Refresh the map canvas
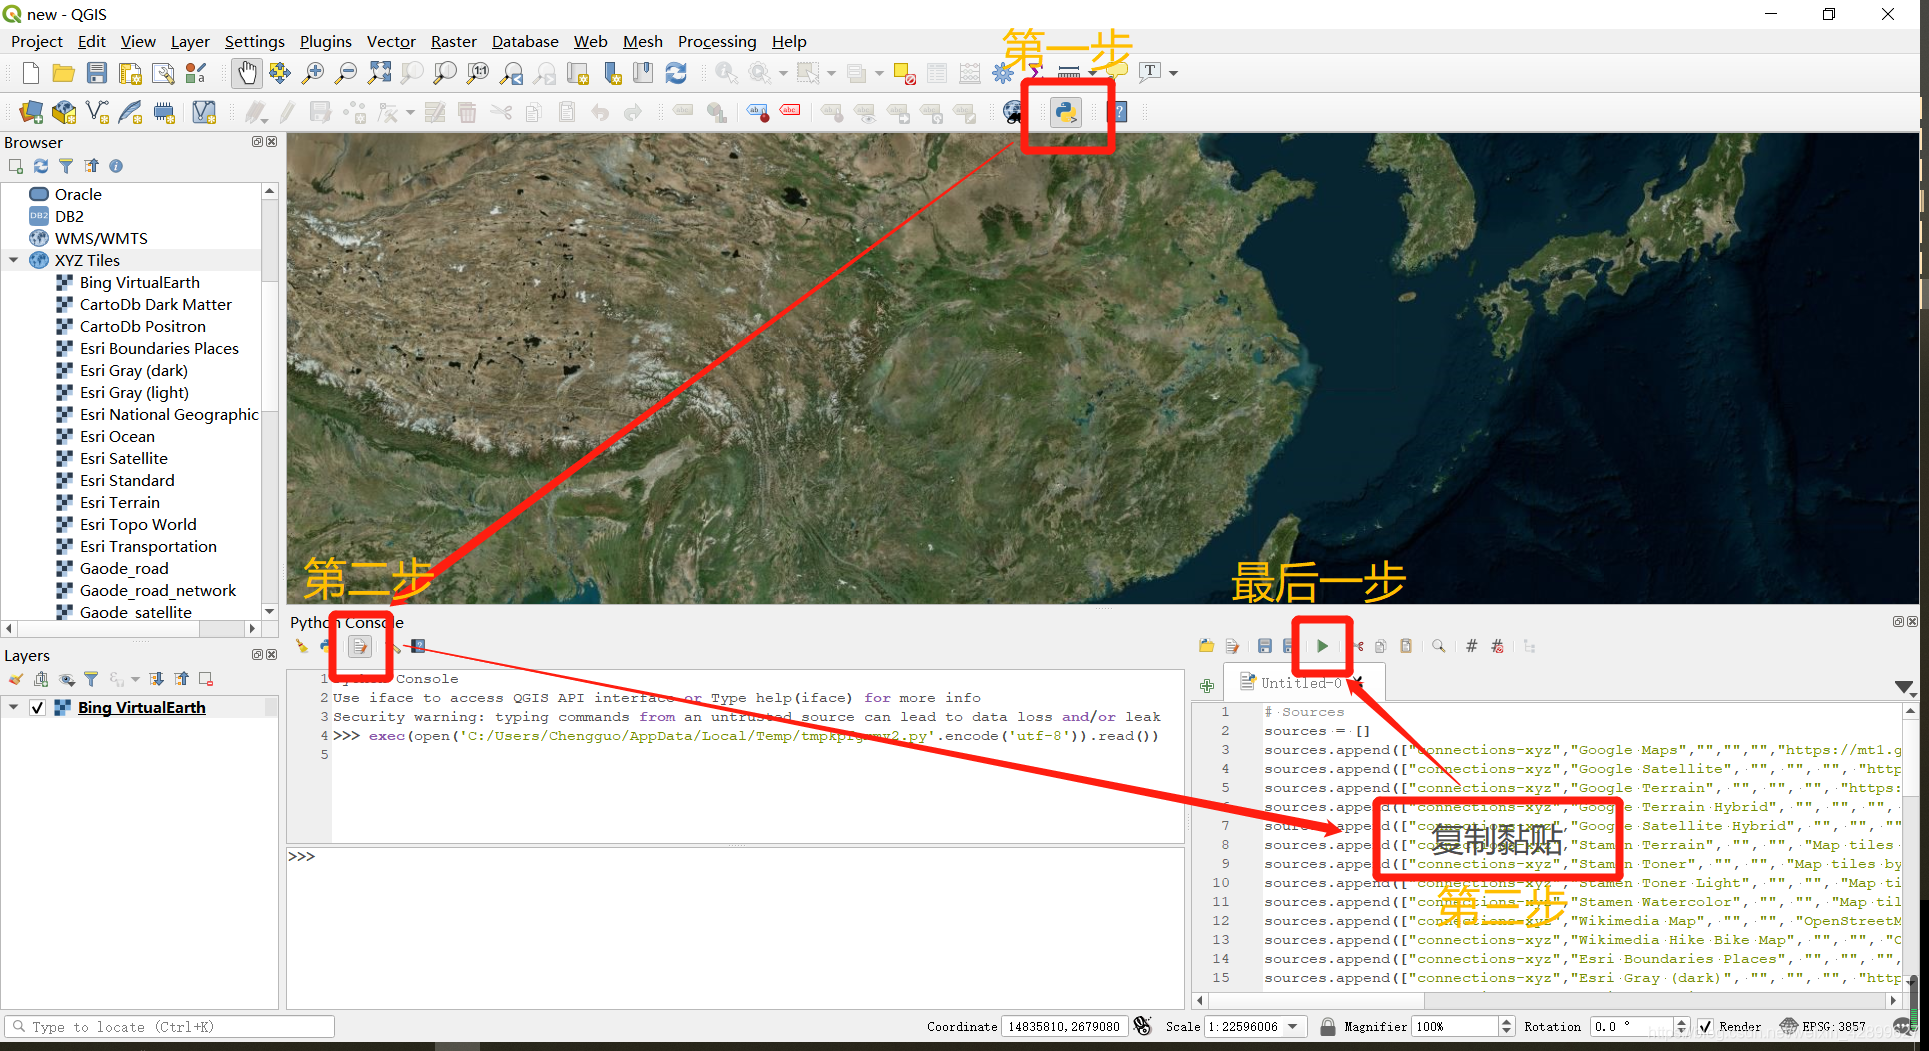1929x1051 pixels. [x=676, y=73]
